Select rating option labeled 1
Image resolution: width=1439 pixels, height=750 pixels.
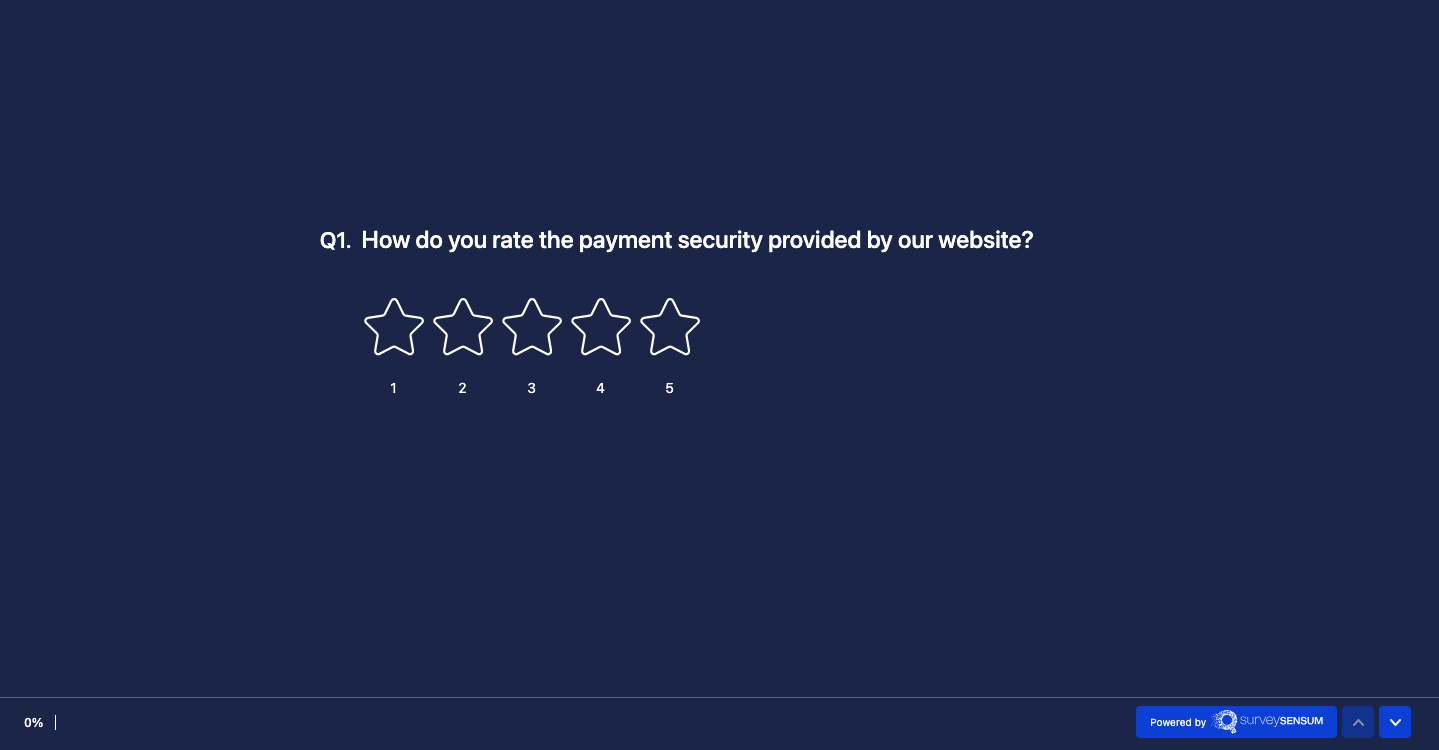[393, 388]
